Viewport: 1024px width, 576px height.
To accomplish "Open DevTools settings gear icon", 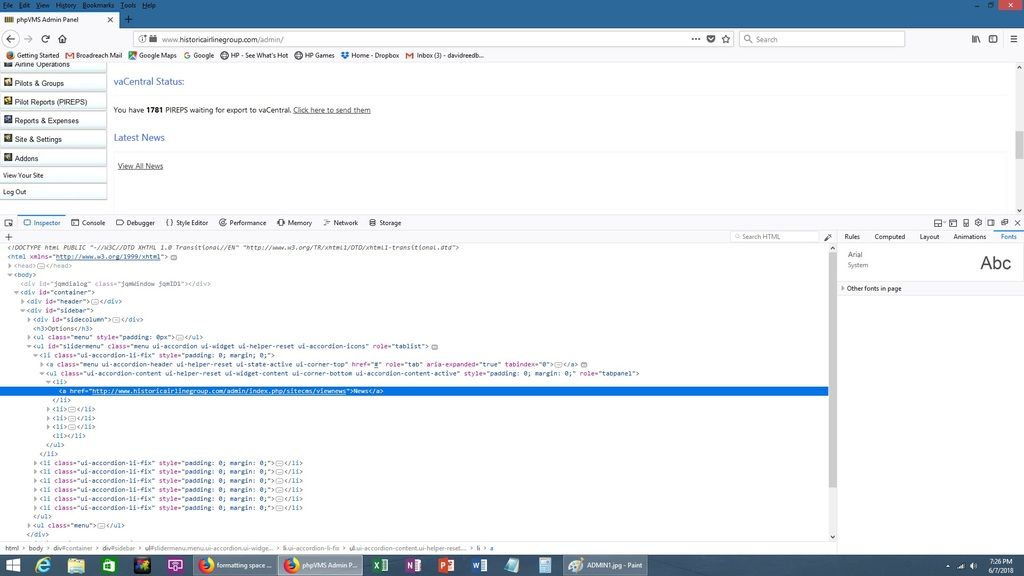I will tap(978, 223).
